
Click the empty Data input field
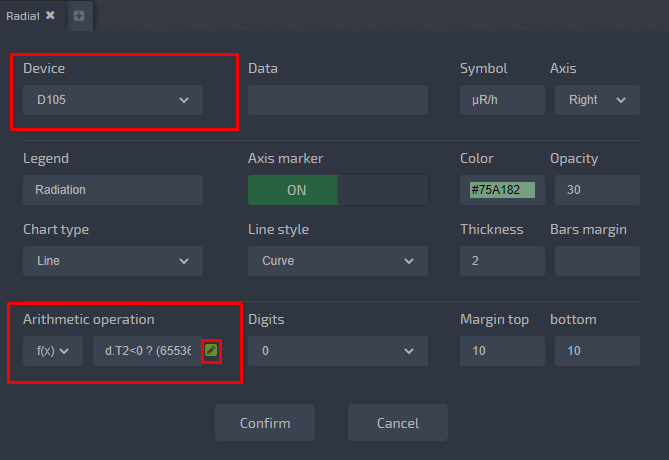coord(337,100)
